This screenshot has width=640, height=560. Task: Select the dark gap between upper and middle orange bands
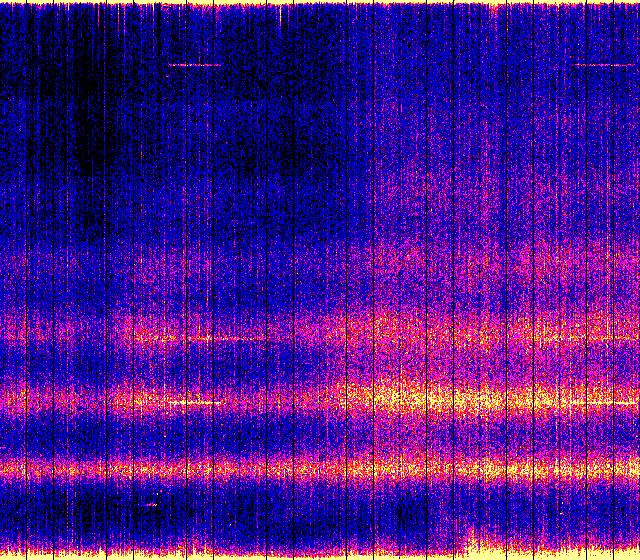coord(320,366)
